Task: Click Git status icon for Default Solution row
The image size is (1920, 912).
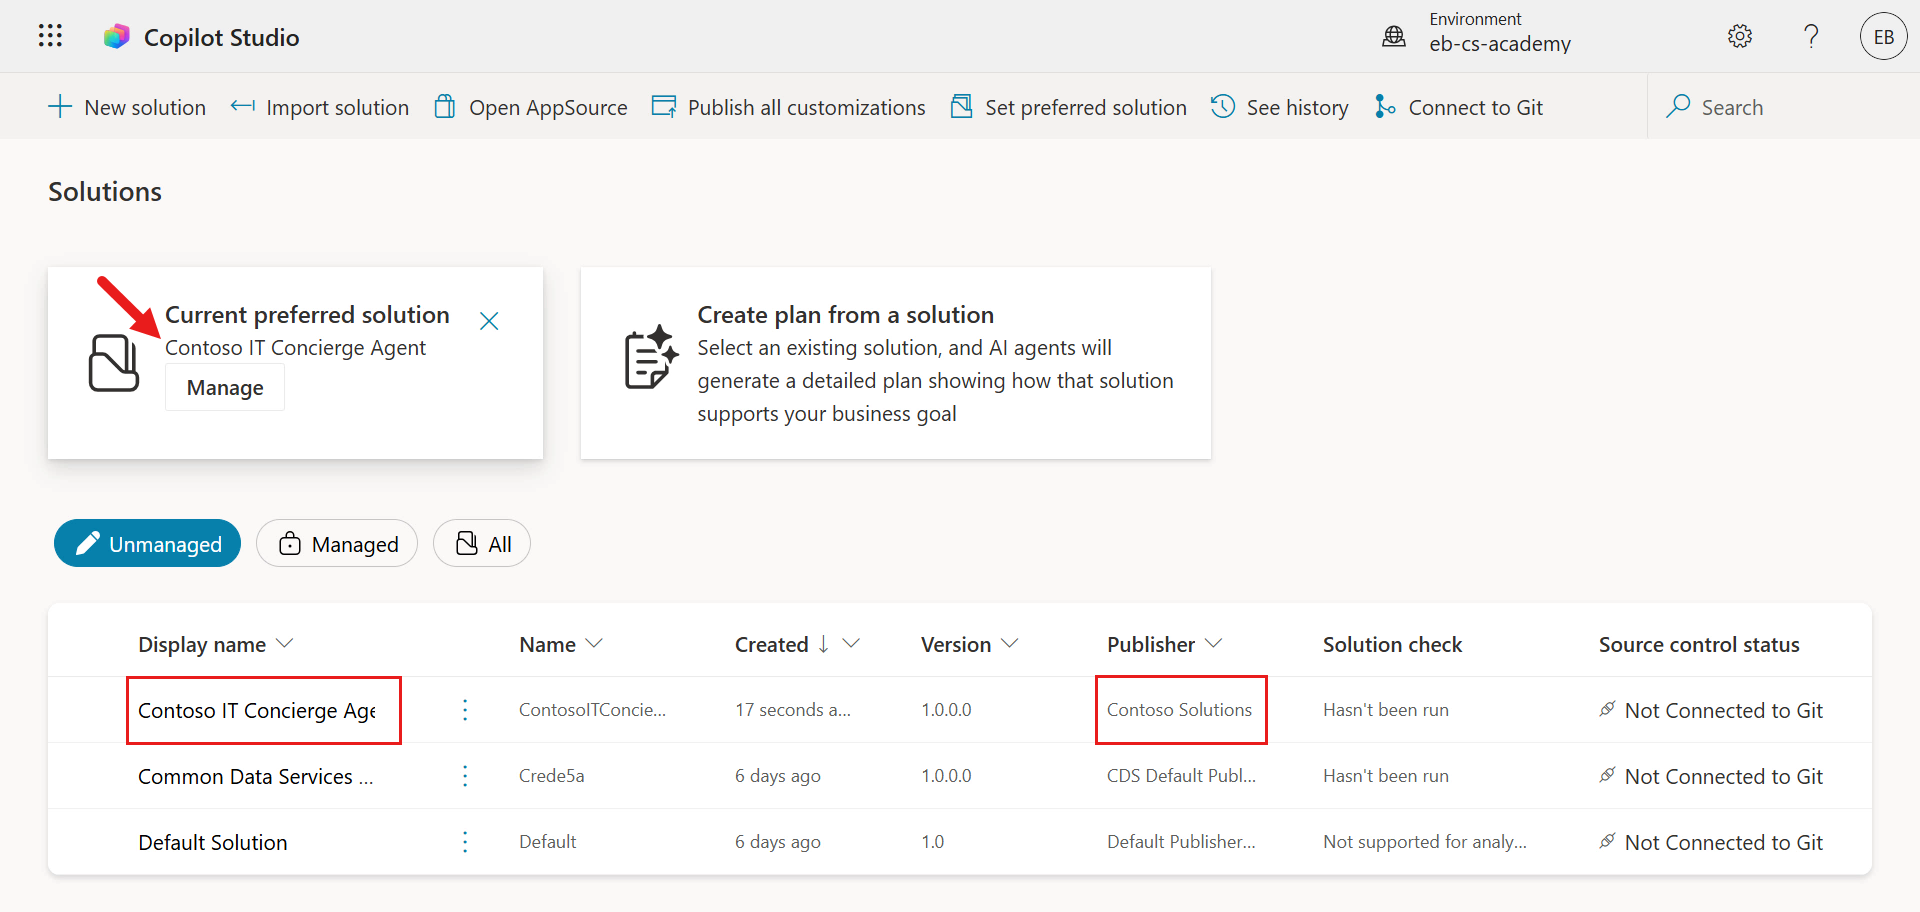Action: (x=1607, y=841)
